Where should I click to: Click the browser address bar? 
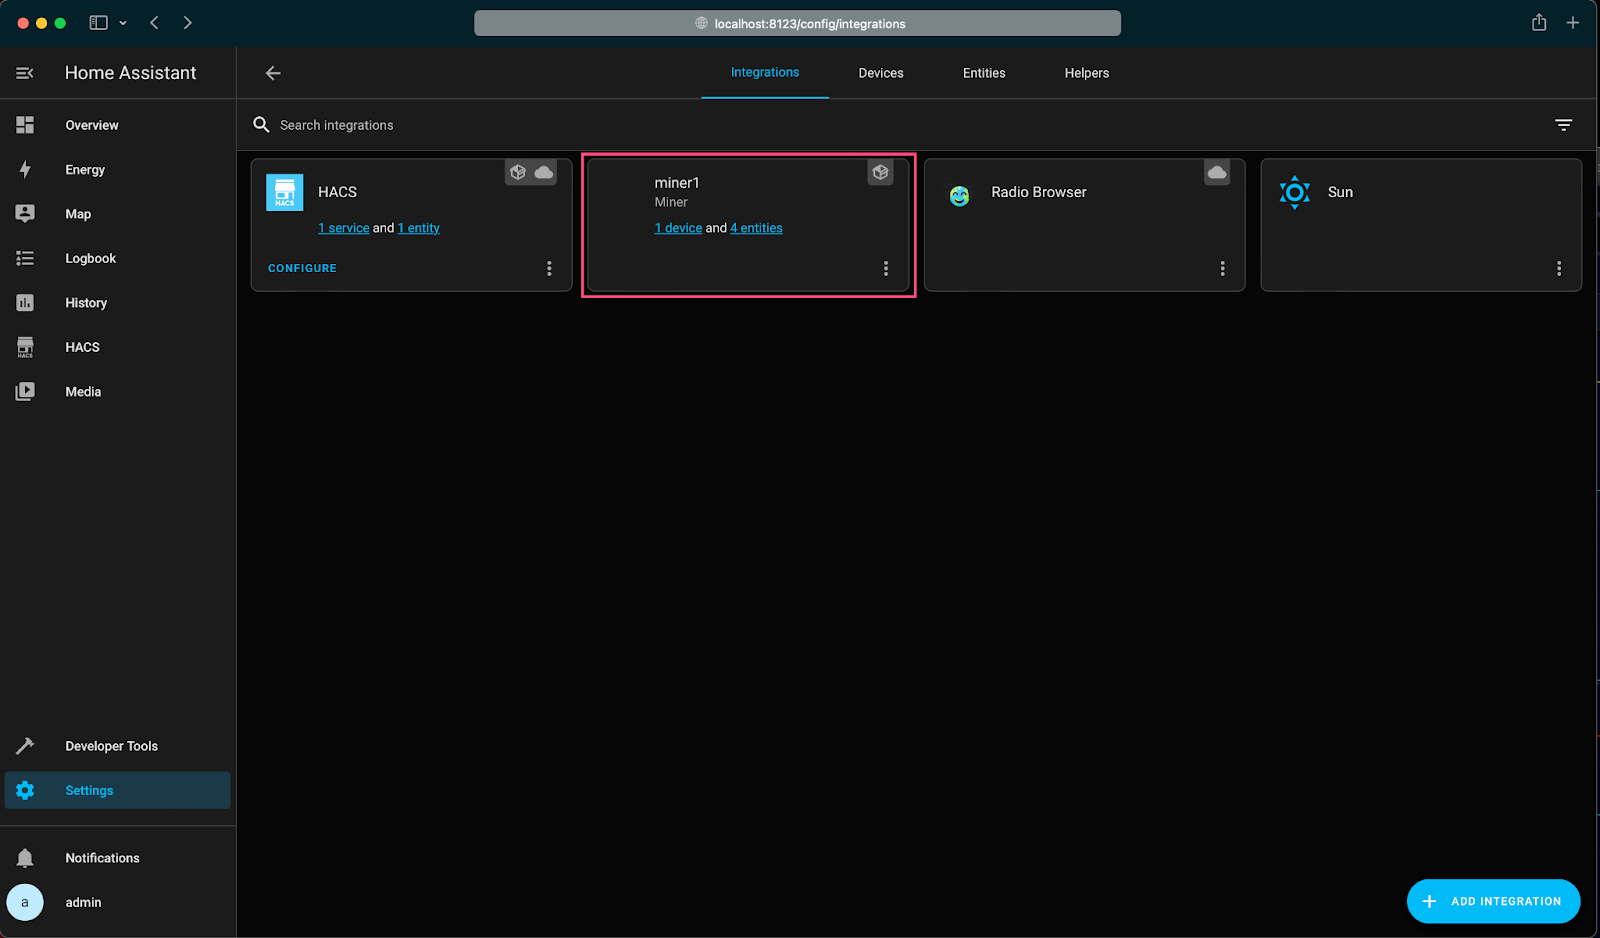797,23
